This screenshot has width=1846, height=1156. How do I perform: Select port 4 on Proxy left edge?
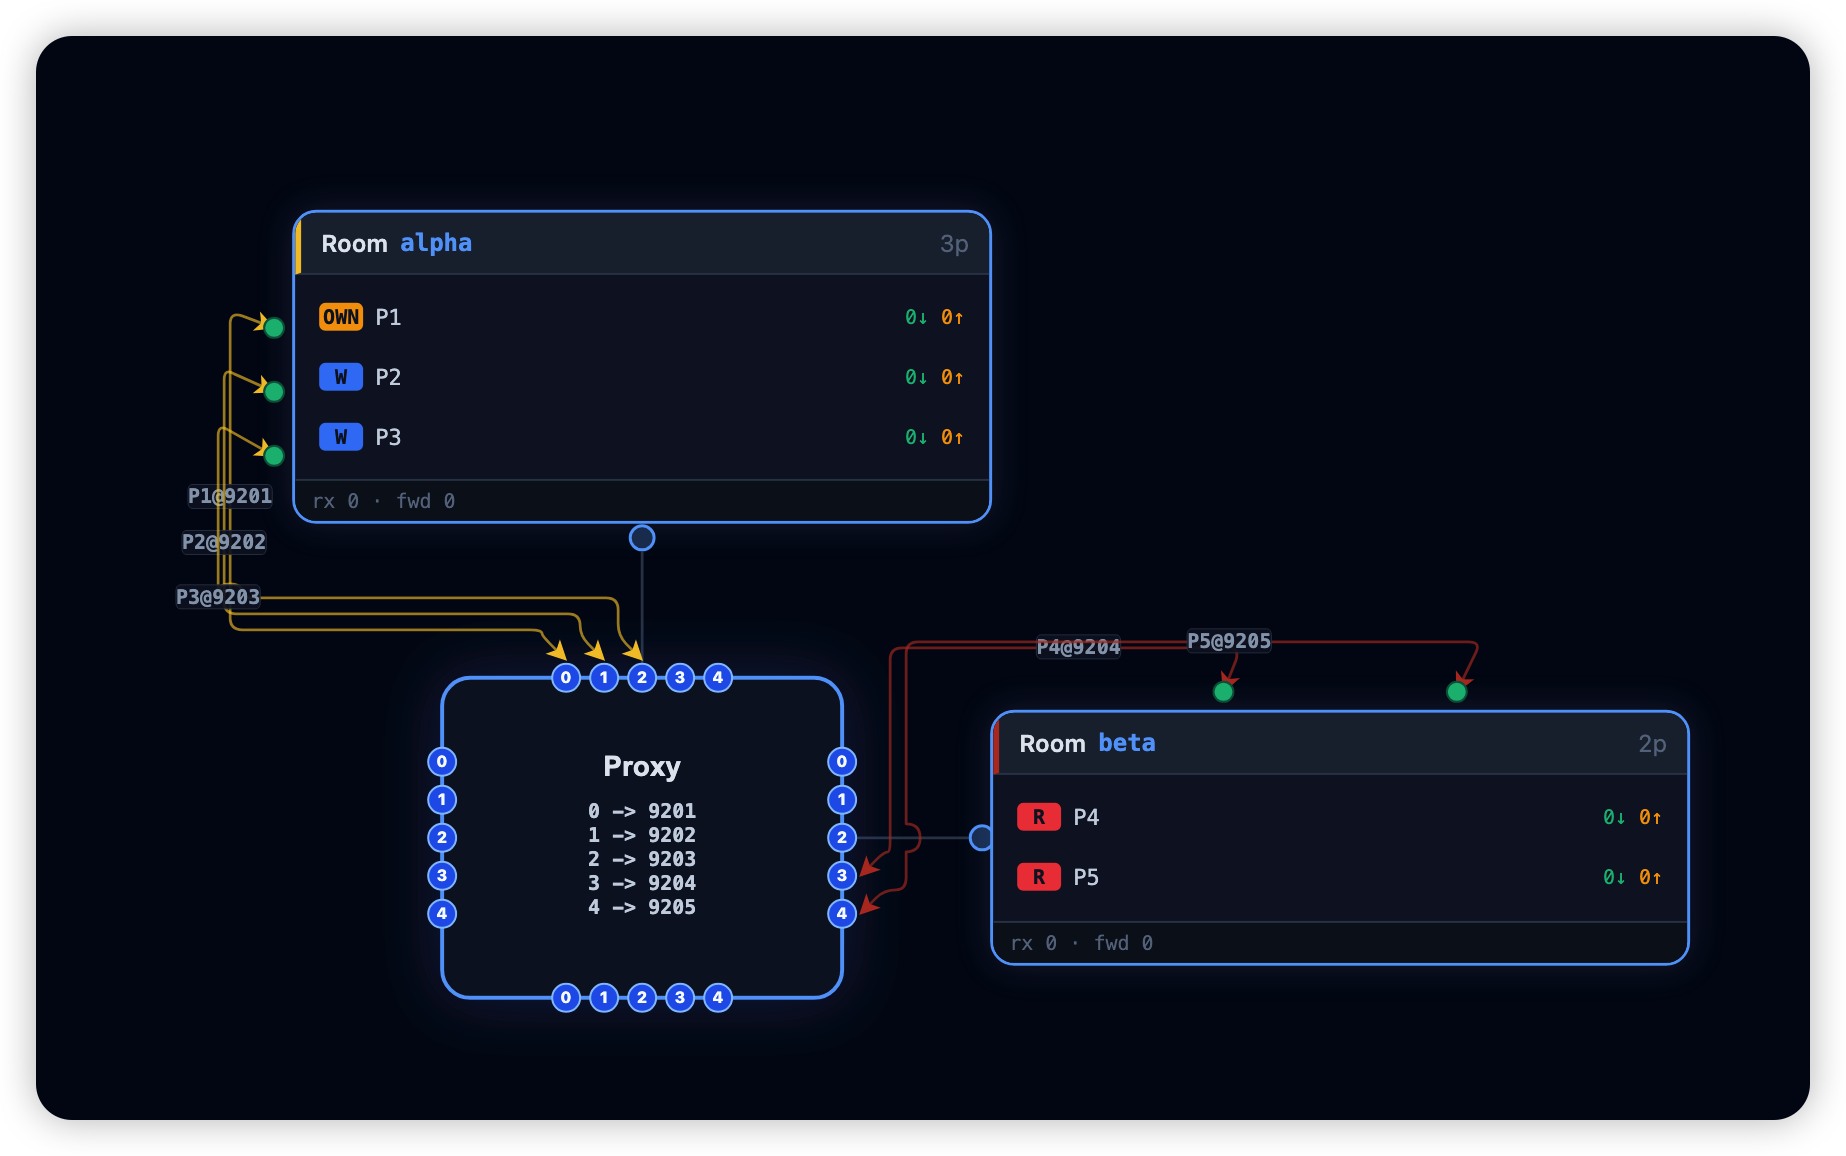442,914
